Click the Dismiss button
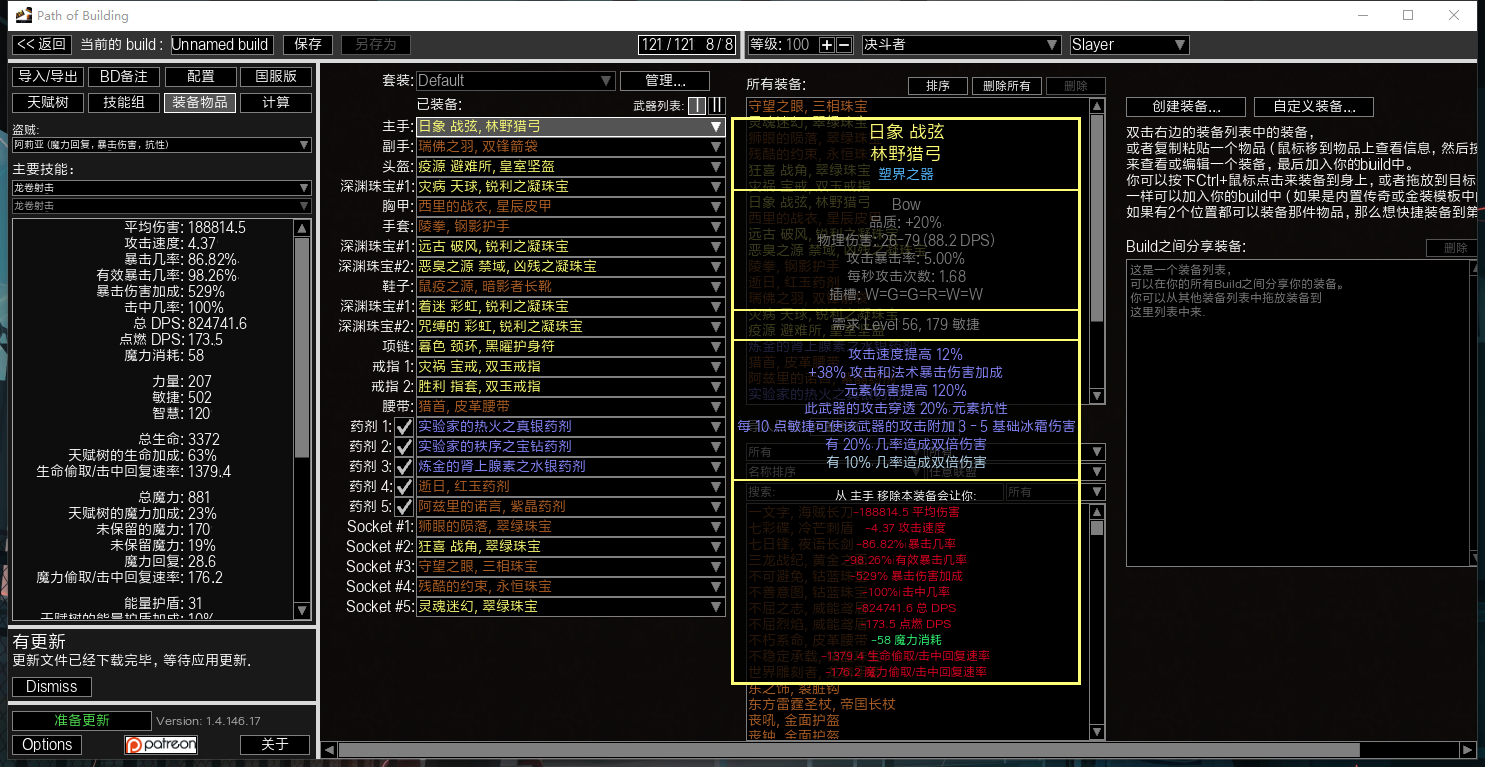Viewport: 1485px width, 767px height. 52,687
